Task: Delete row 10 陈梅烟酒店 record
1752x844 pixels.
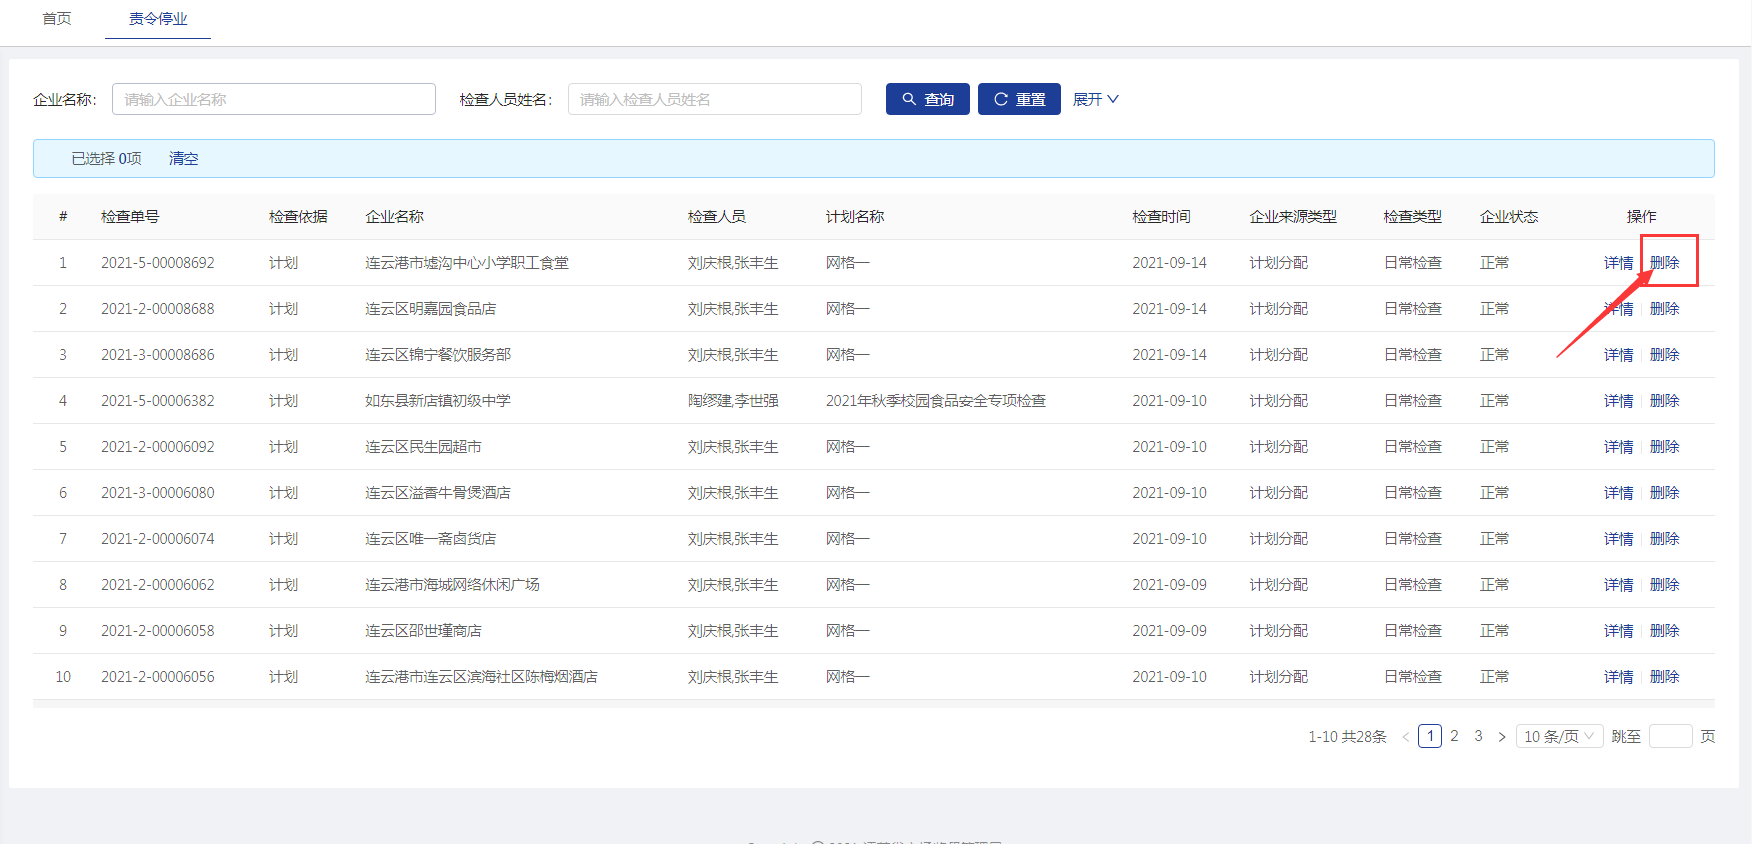Action: click(x=1664, y=677)
